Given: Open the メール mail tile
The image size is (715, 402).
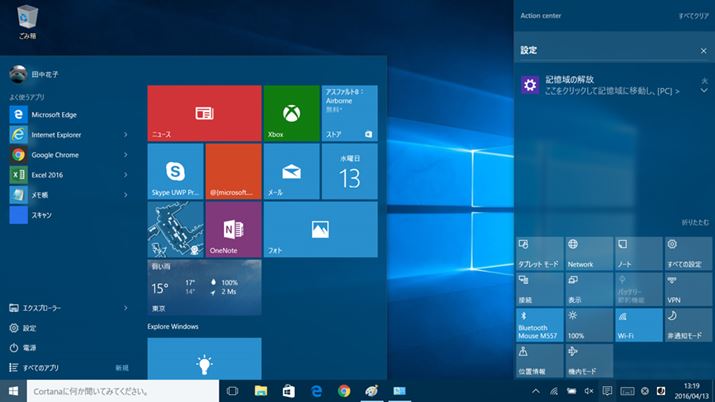Looking at the screenshot, I should [x=290, y=171].
